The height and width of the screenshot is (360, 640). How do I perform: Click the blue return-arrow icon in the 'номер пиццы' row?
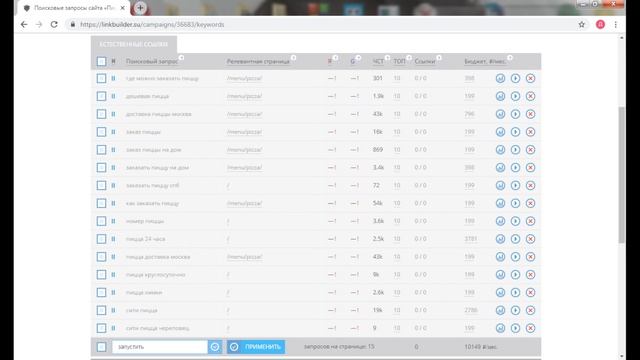tap(500, 221)
